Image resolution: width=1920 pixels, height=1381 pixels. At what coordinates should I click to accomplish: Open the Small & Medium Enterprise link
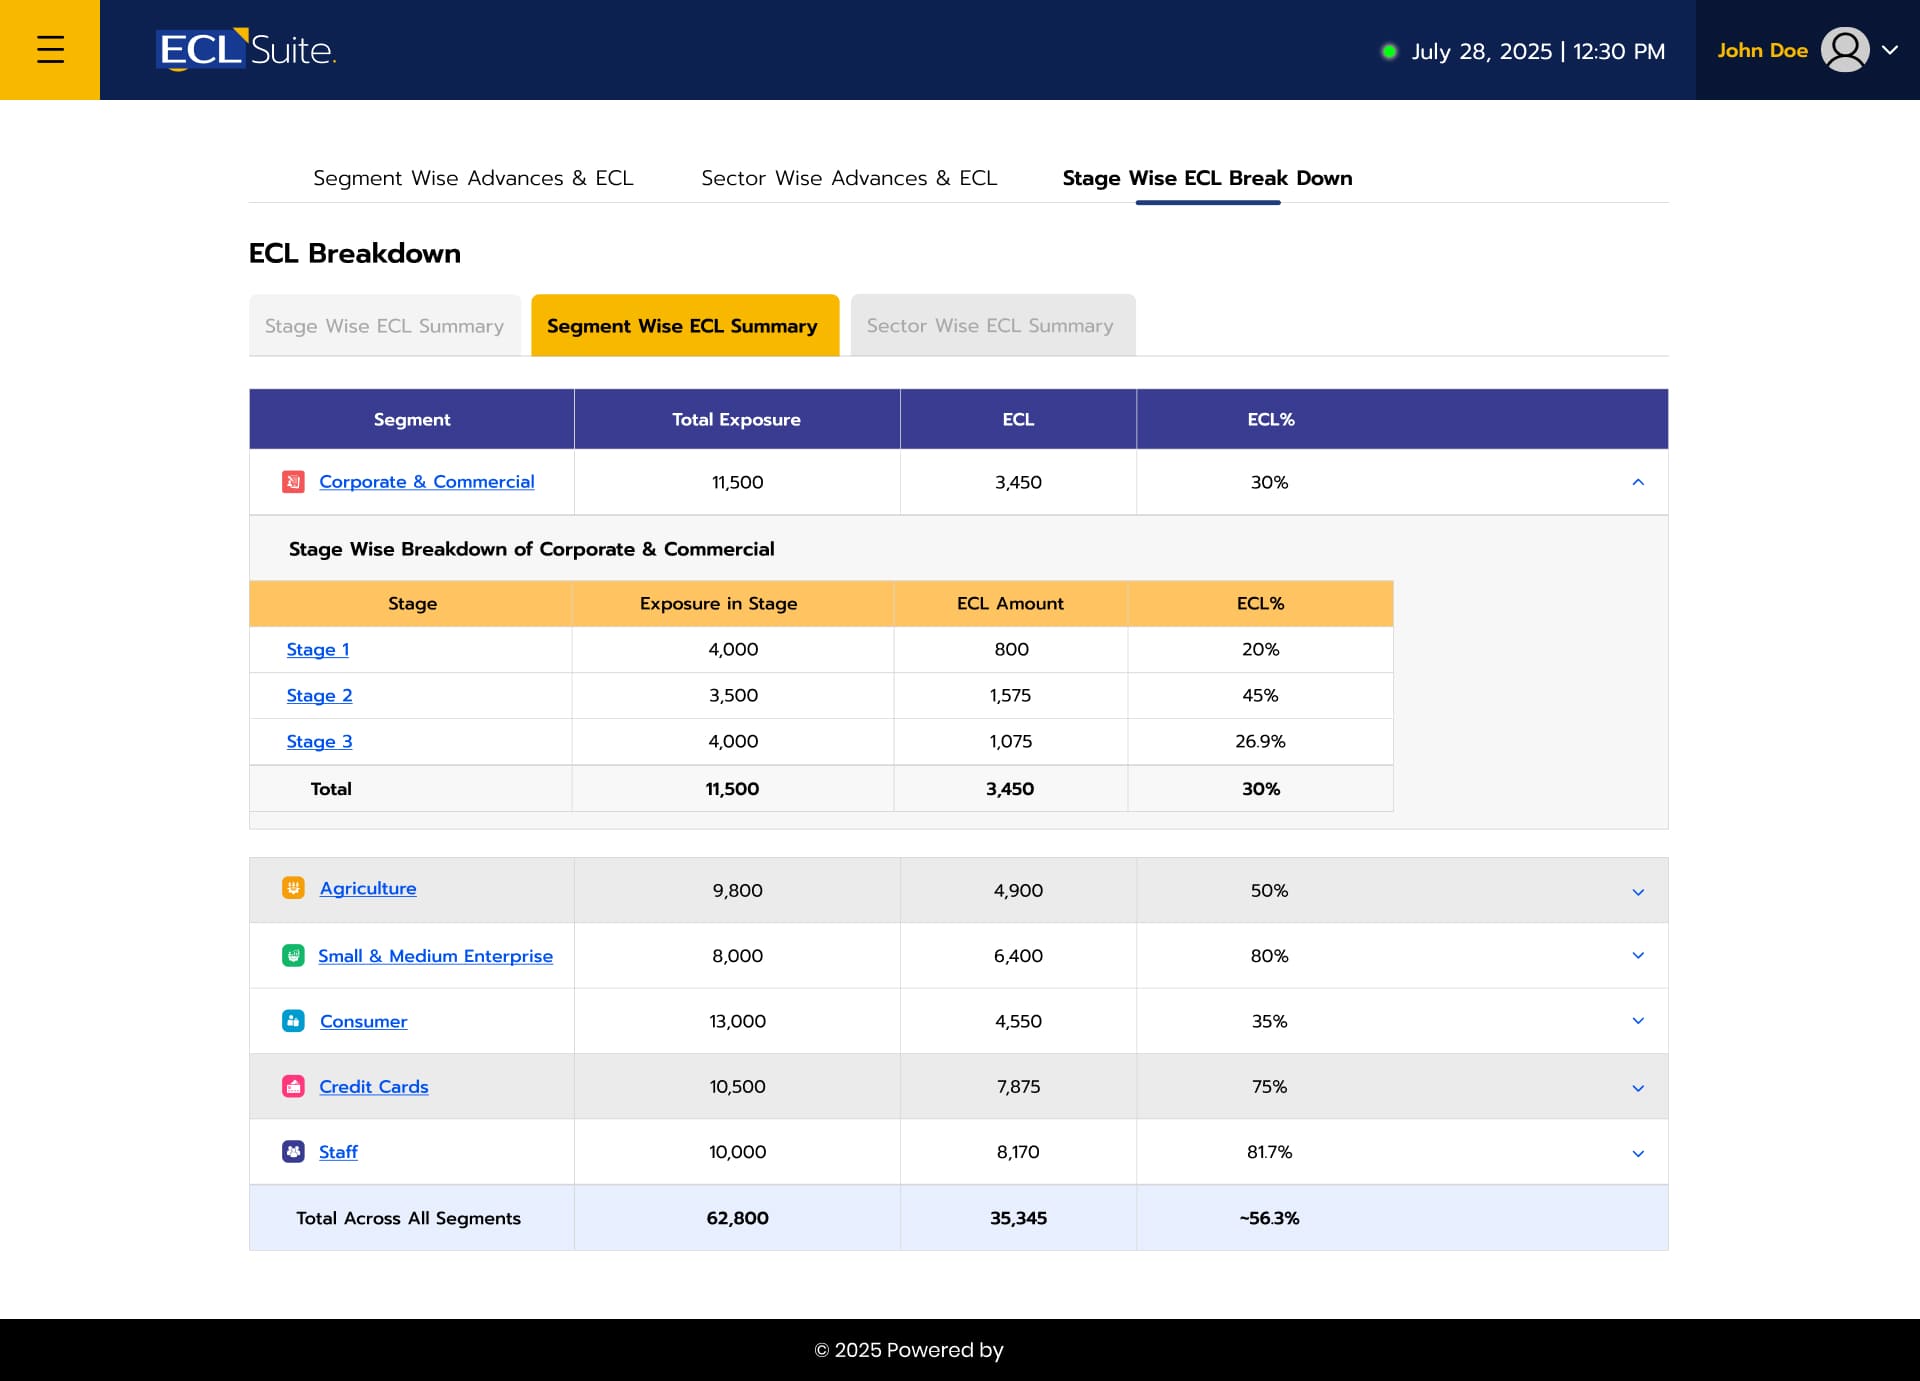coord(435,956)
